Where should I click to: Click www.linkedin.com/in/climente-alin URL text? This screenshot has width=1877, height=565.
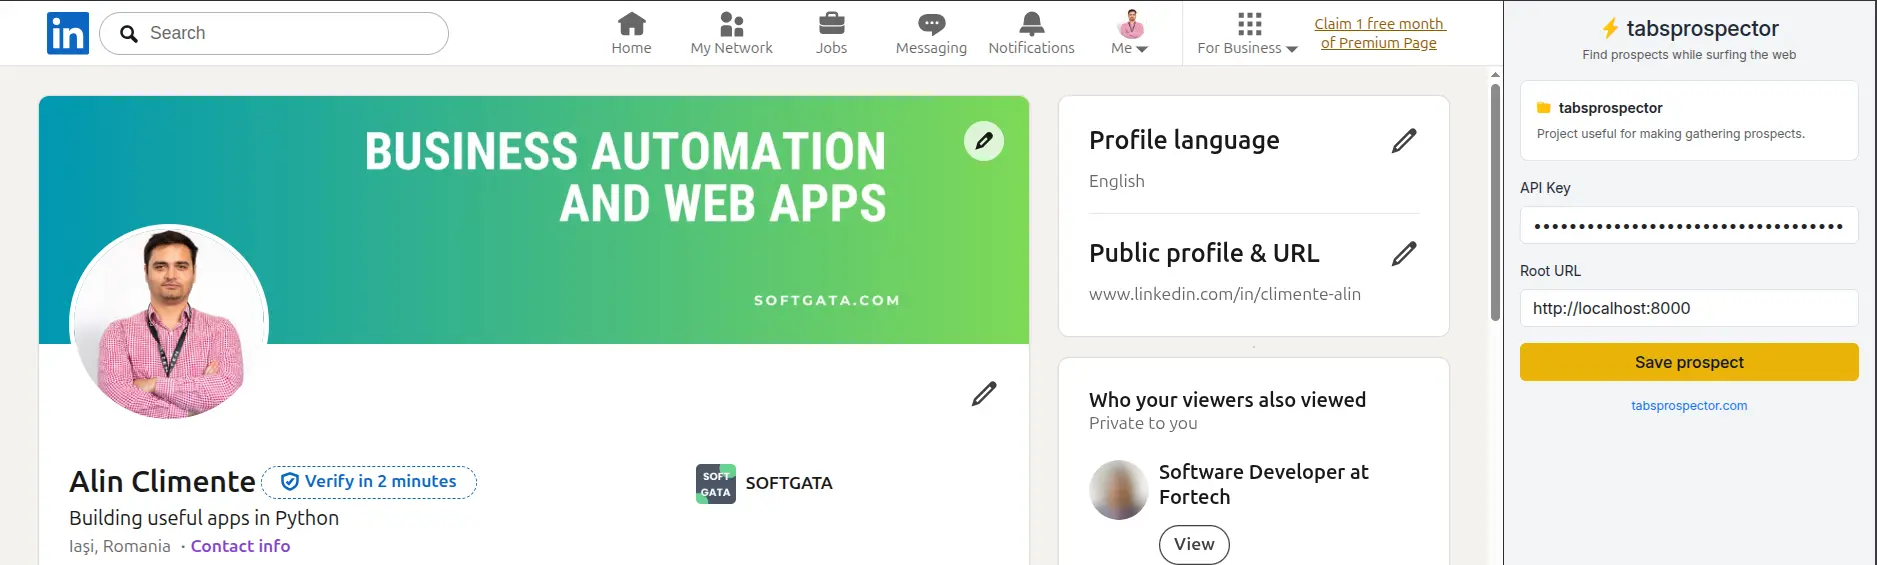[x=1225, y=294]
